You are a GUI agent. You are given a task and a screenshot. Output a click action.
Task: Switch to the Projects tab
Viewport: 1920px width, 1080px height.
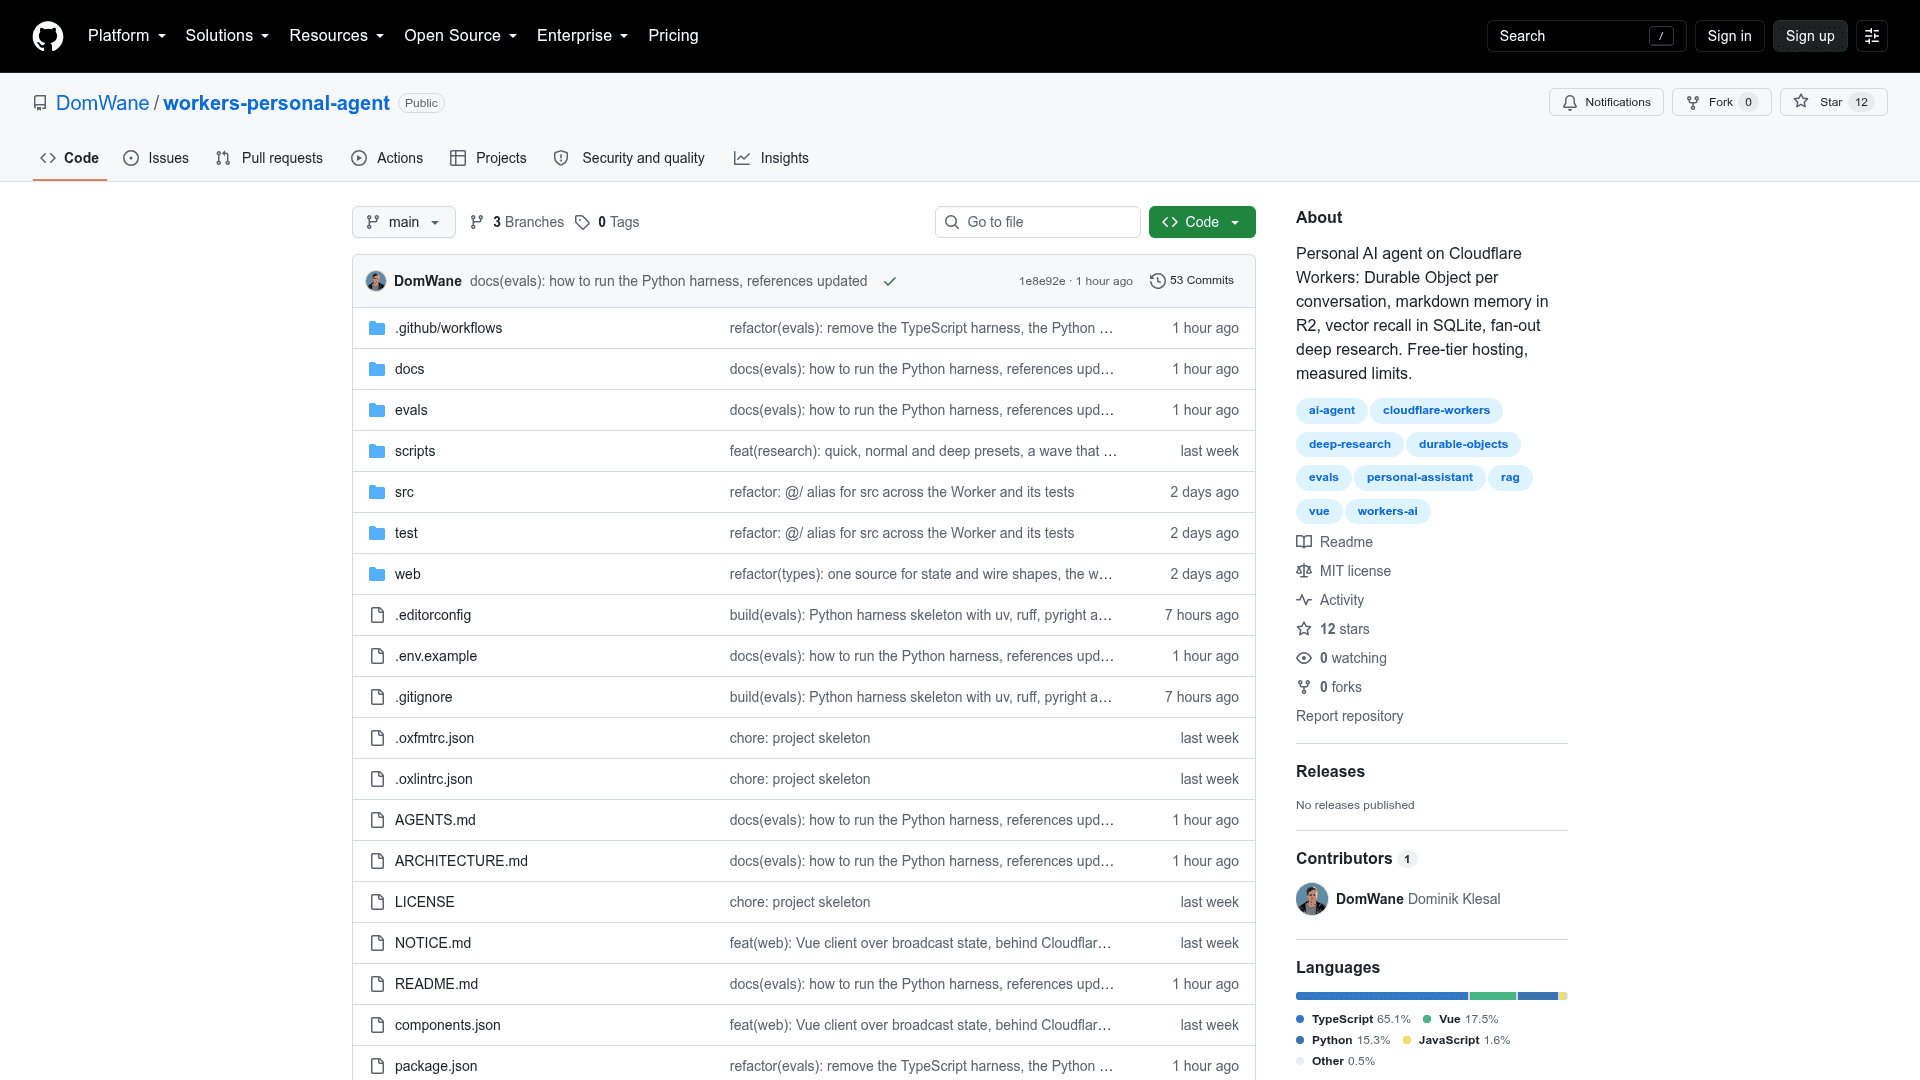[488, 158]
